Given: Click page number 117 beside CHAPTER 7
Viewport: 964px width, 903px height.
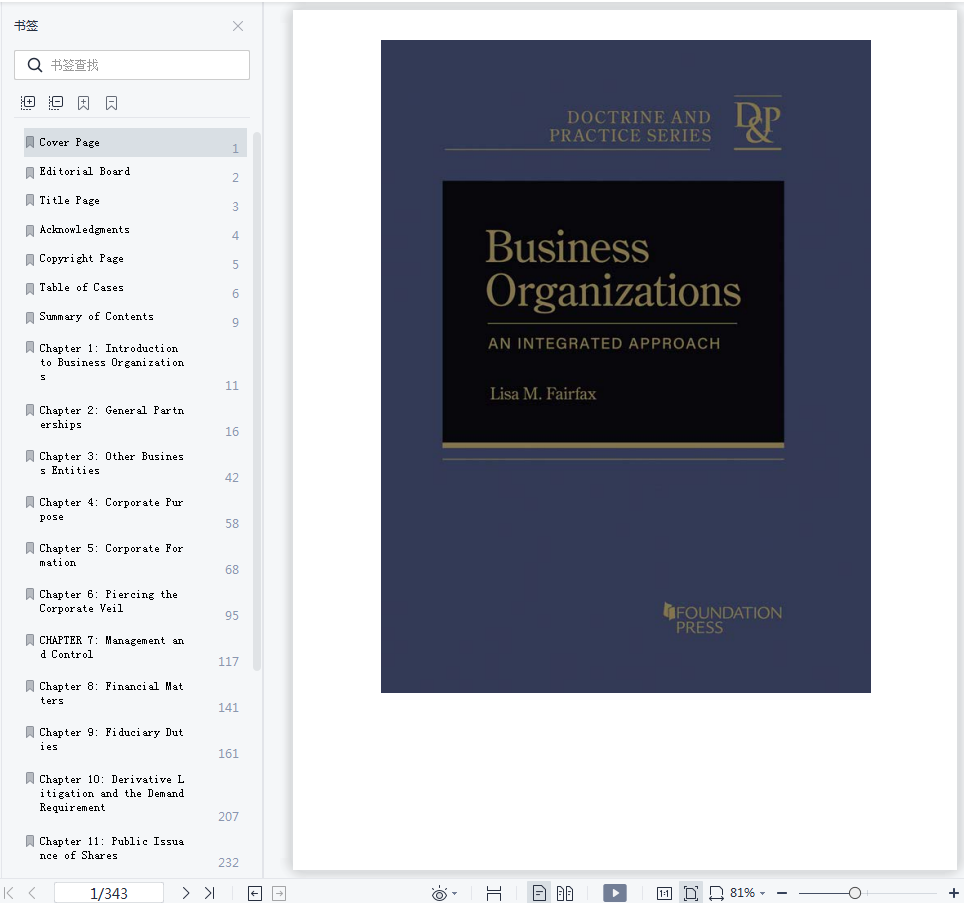Looking at the screenshot, I should (x=228, y=661).
